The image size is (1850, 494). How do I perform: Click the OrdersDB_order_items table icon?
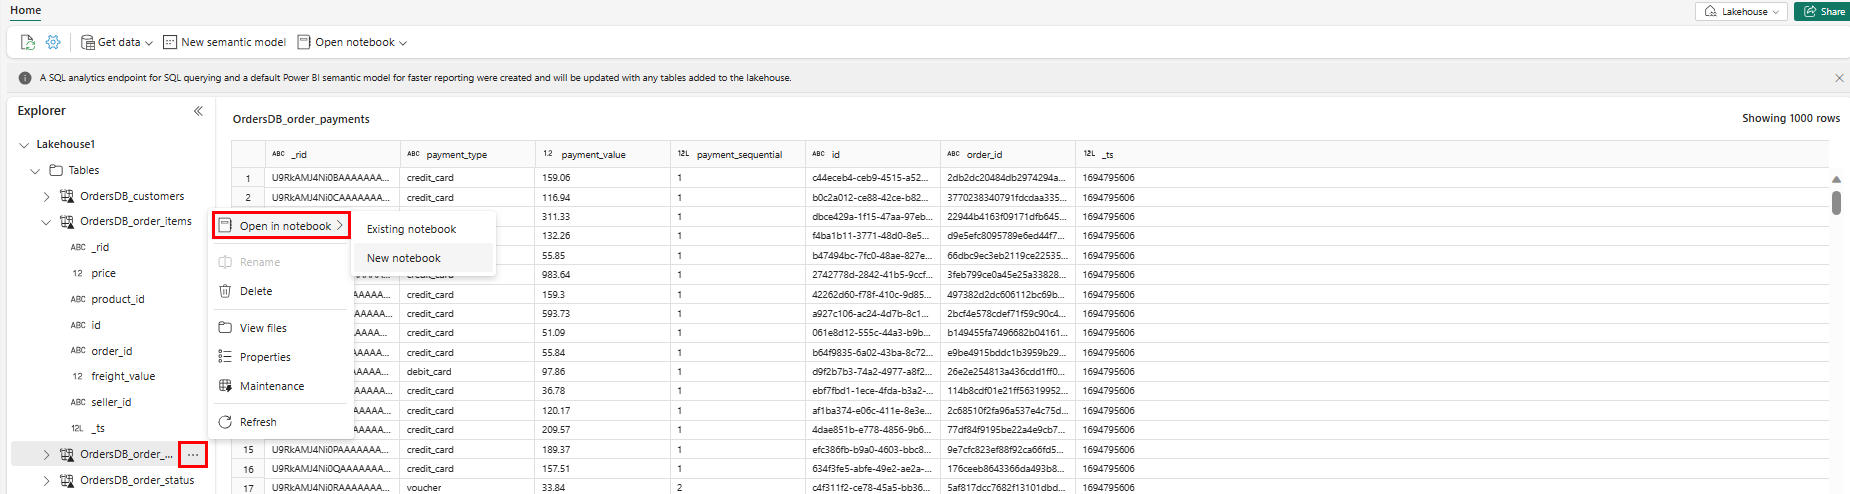coord(67,222)
